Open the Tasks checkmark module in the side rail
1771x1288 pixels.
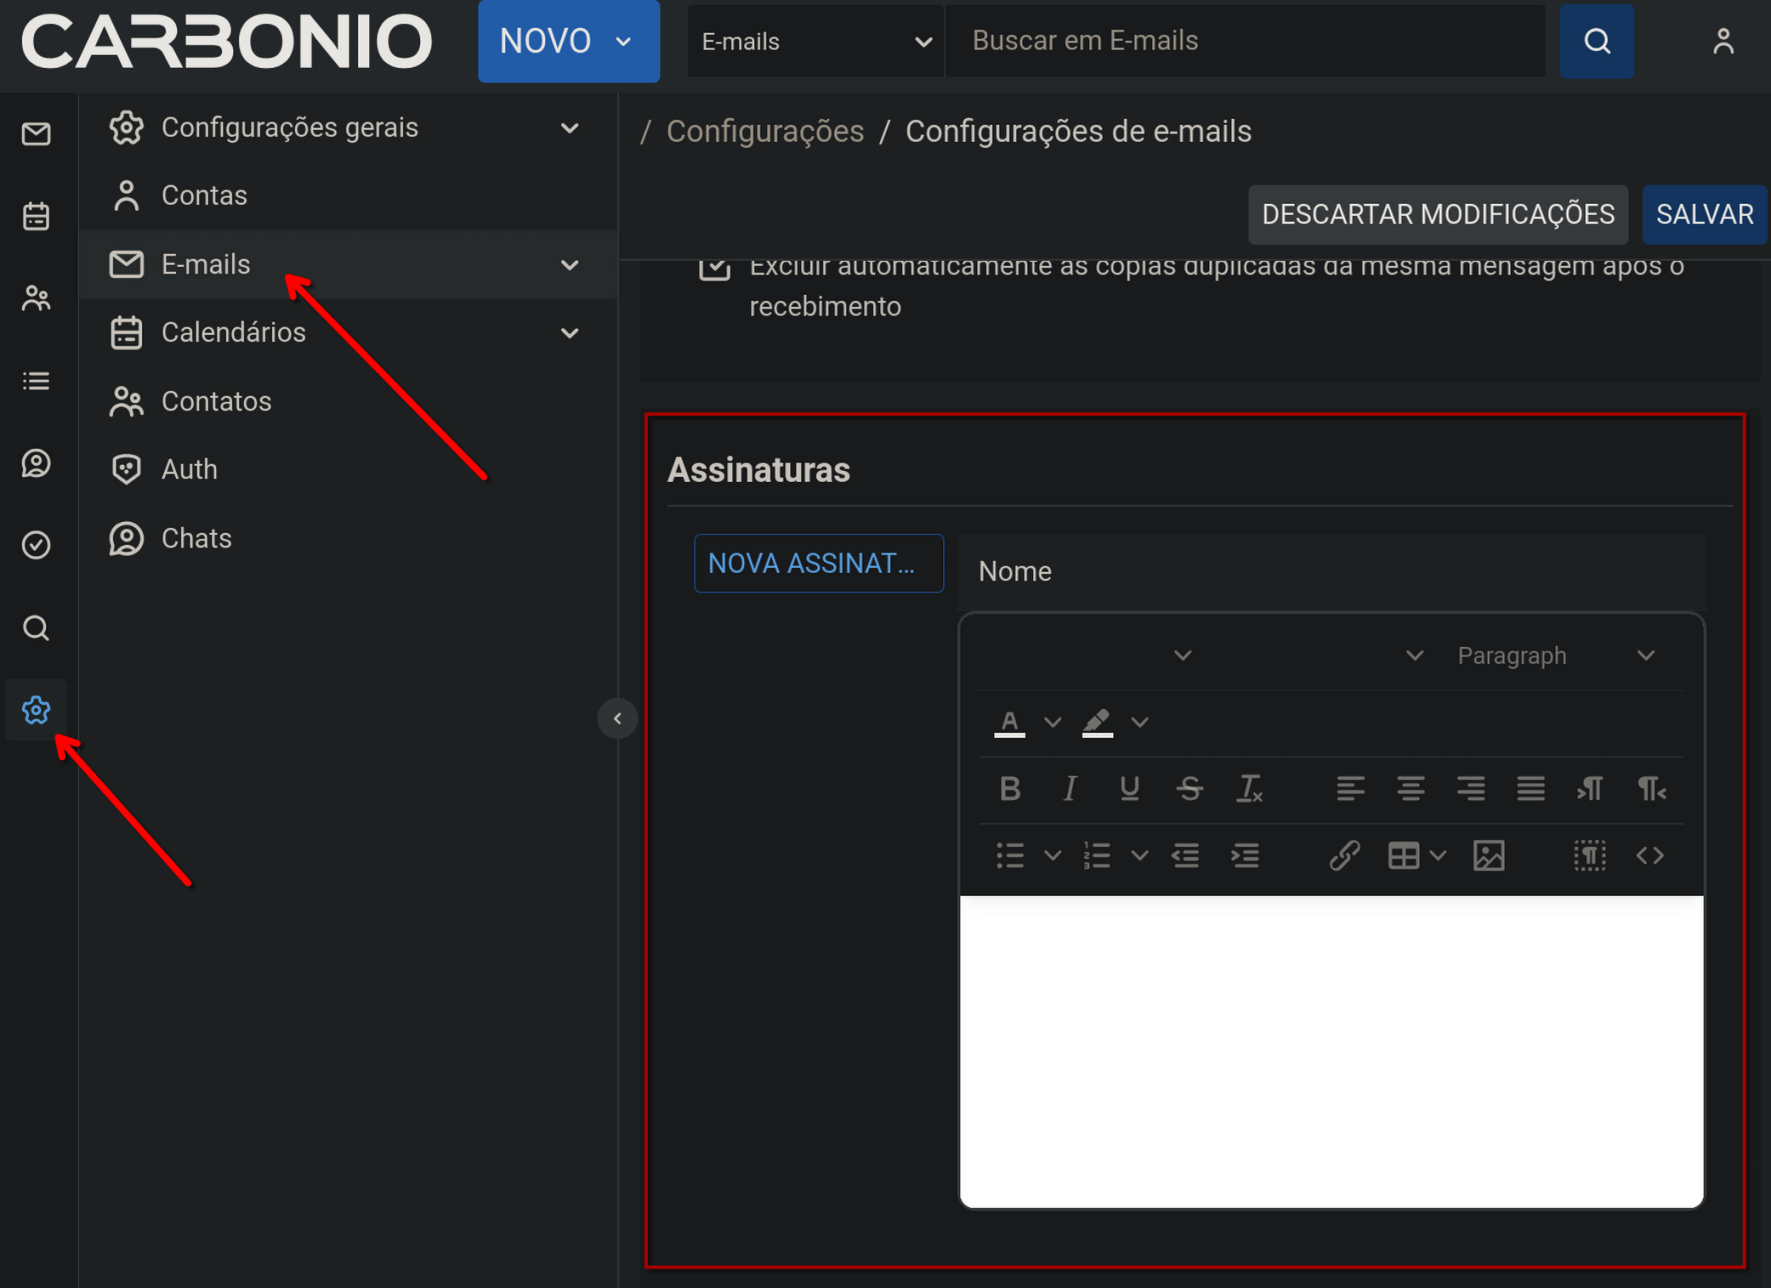pos(37,545)
